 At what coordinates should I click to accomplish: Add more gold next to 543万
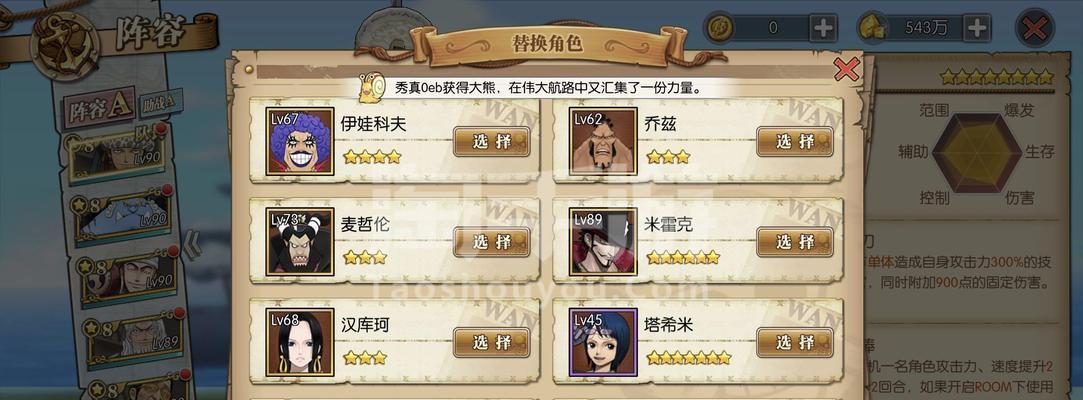pos(977,28)
